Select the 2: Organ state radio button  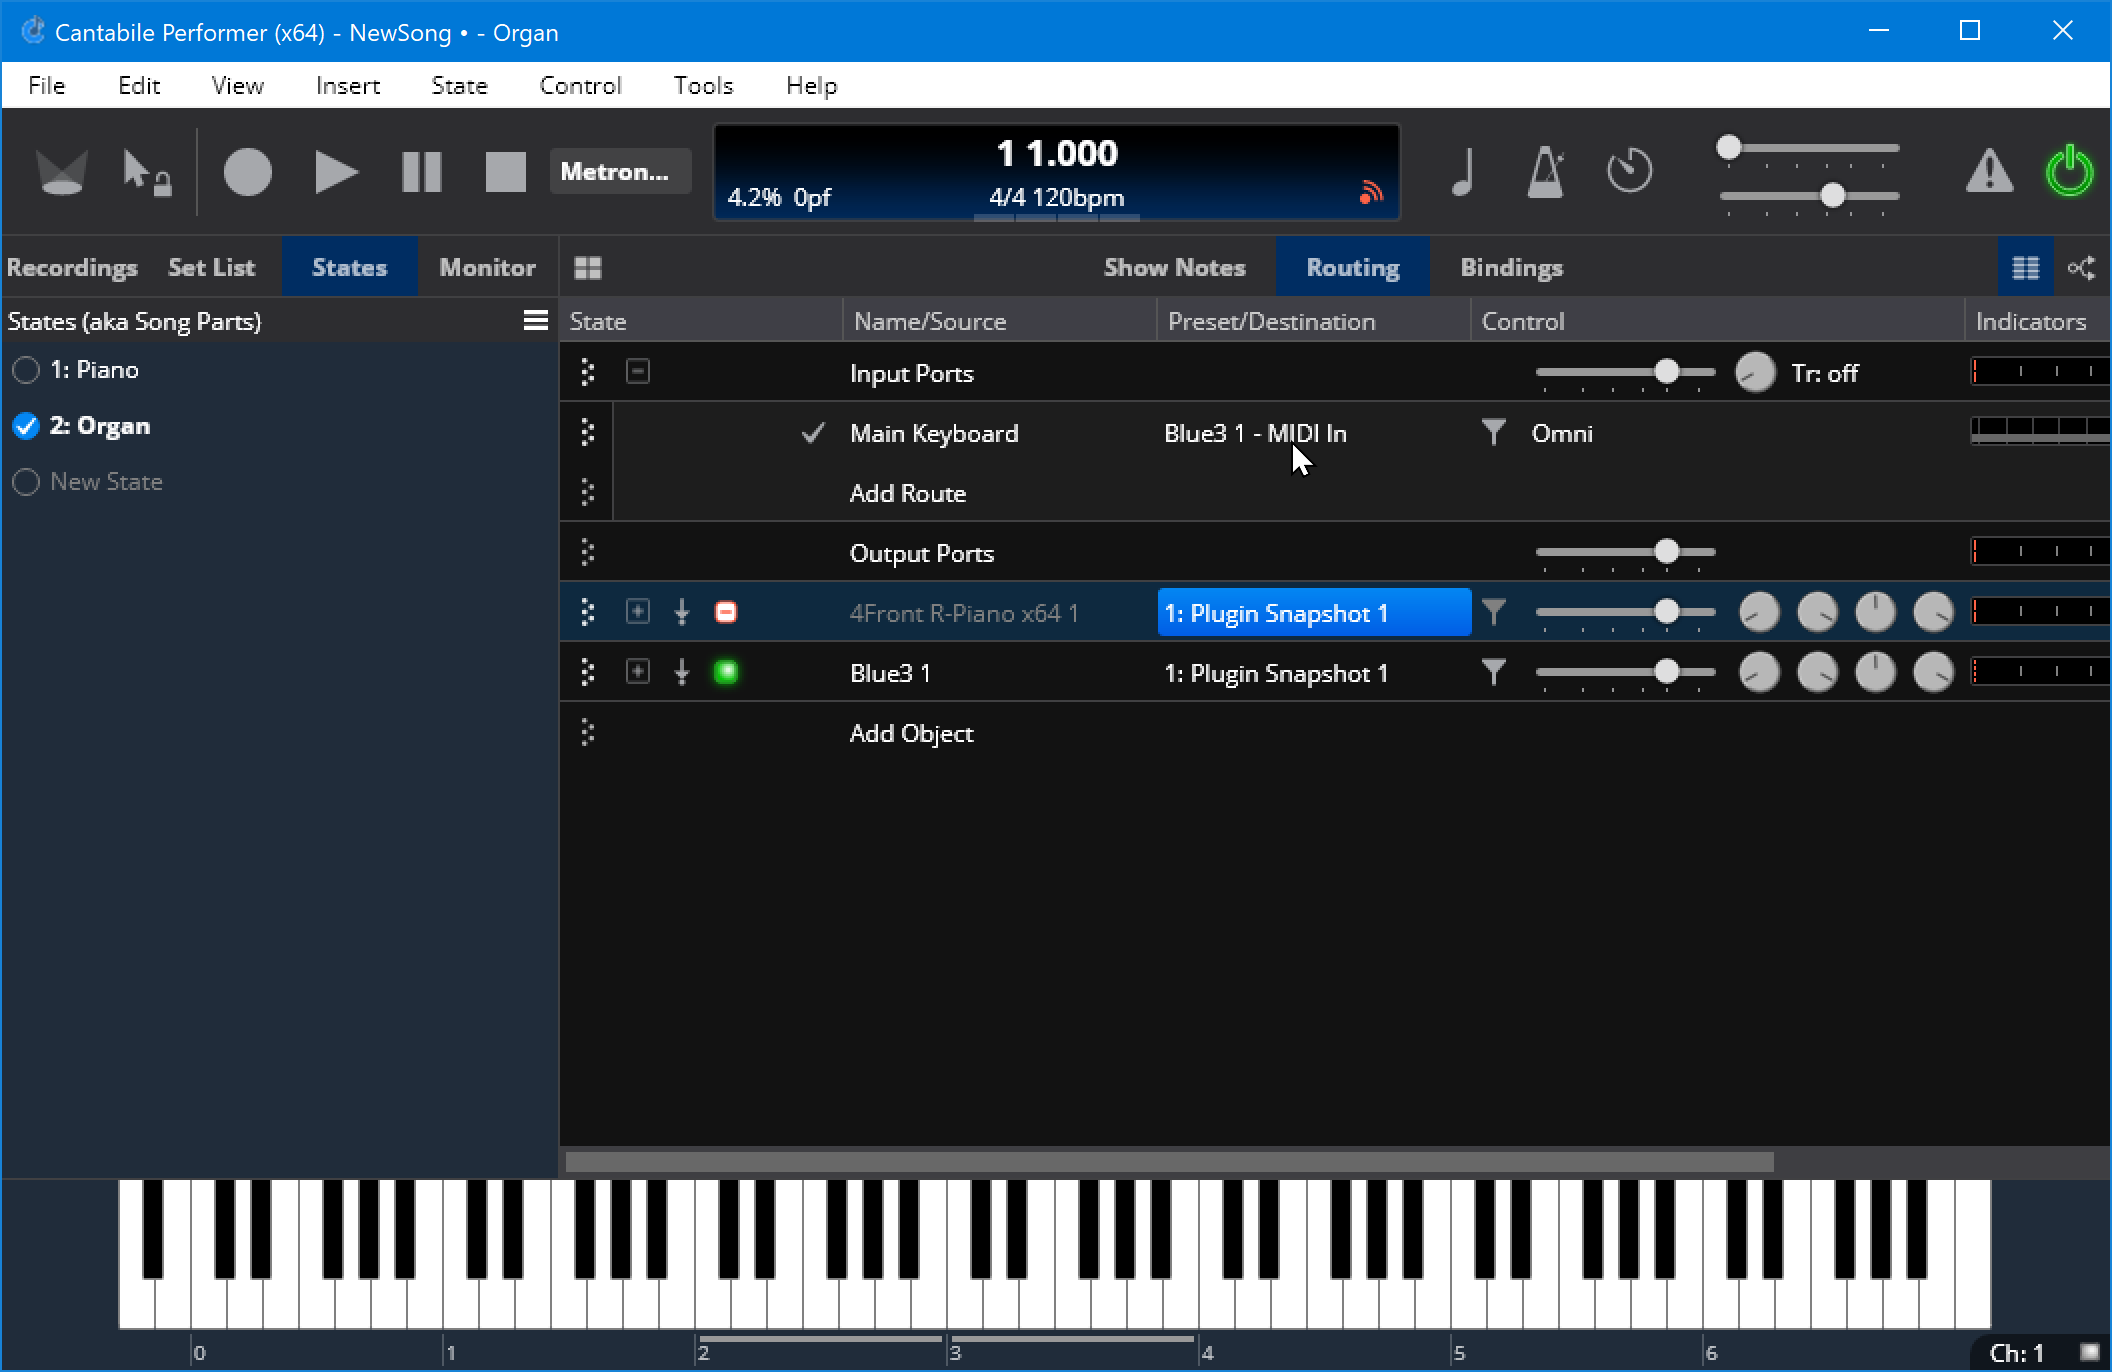[x=26, y=426]
